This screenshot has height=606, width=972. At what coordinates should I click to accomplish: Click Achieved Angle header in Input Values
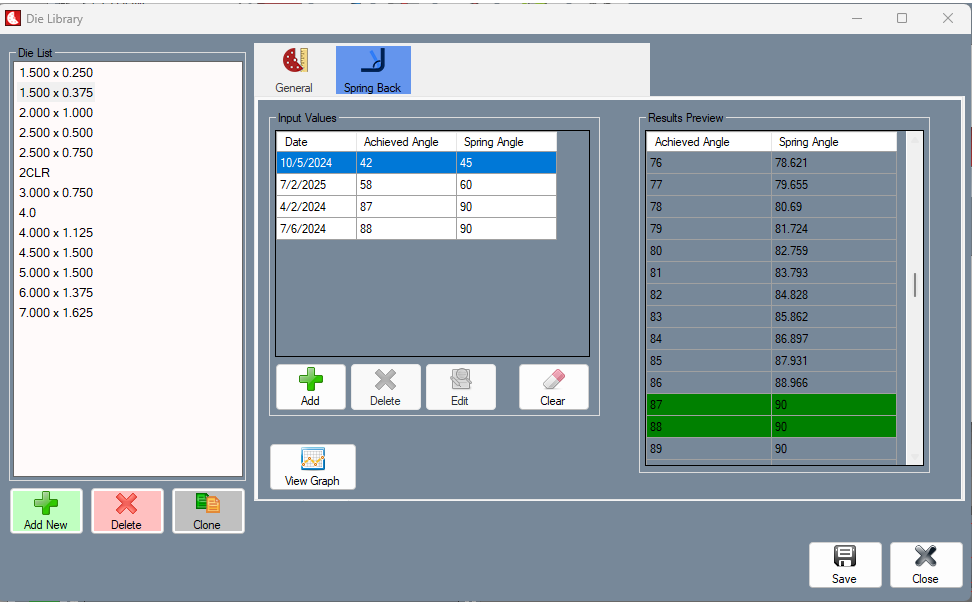click(x=407, y=142)
